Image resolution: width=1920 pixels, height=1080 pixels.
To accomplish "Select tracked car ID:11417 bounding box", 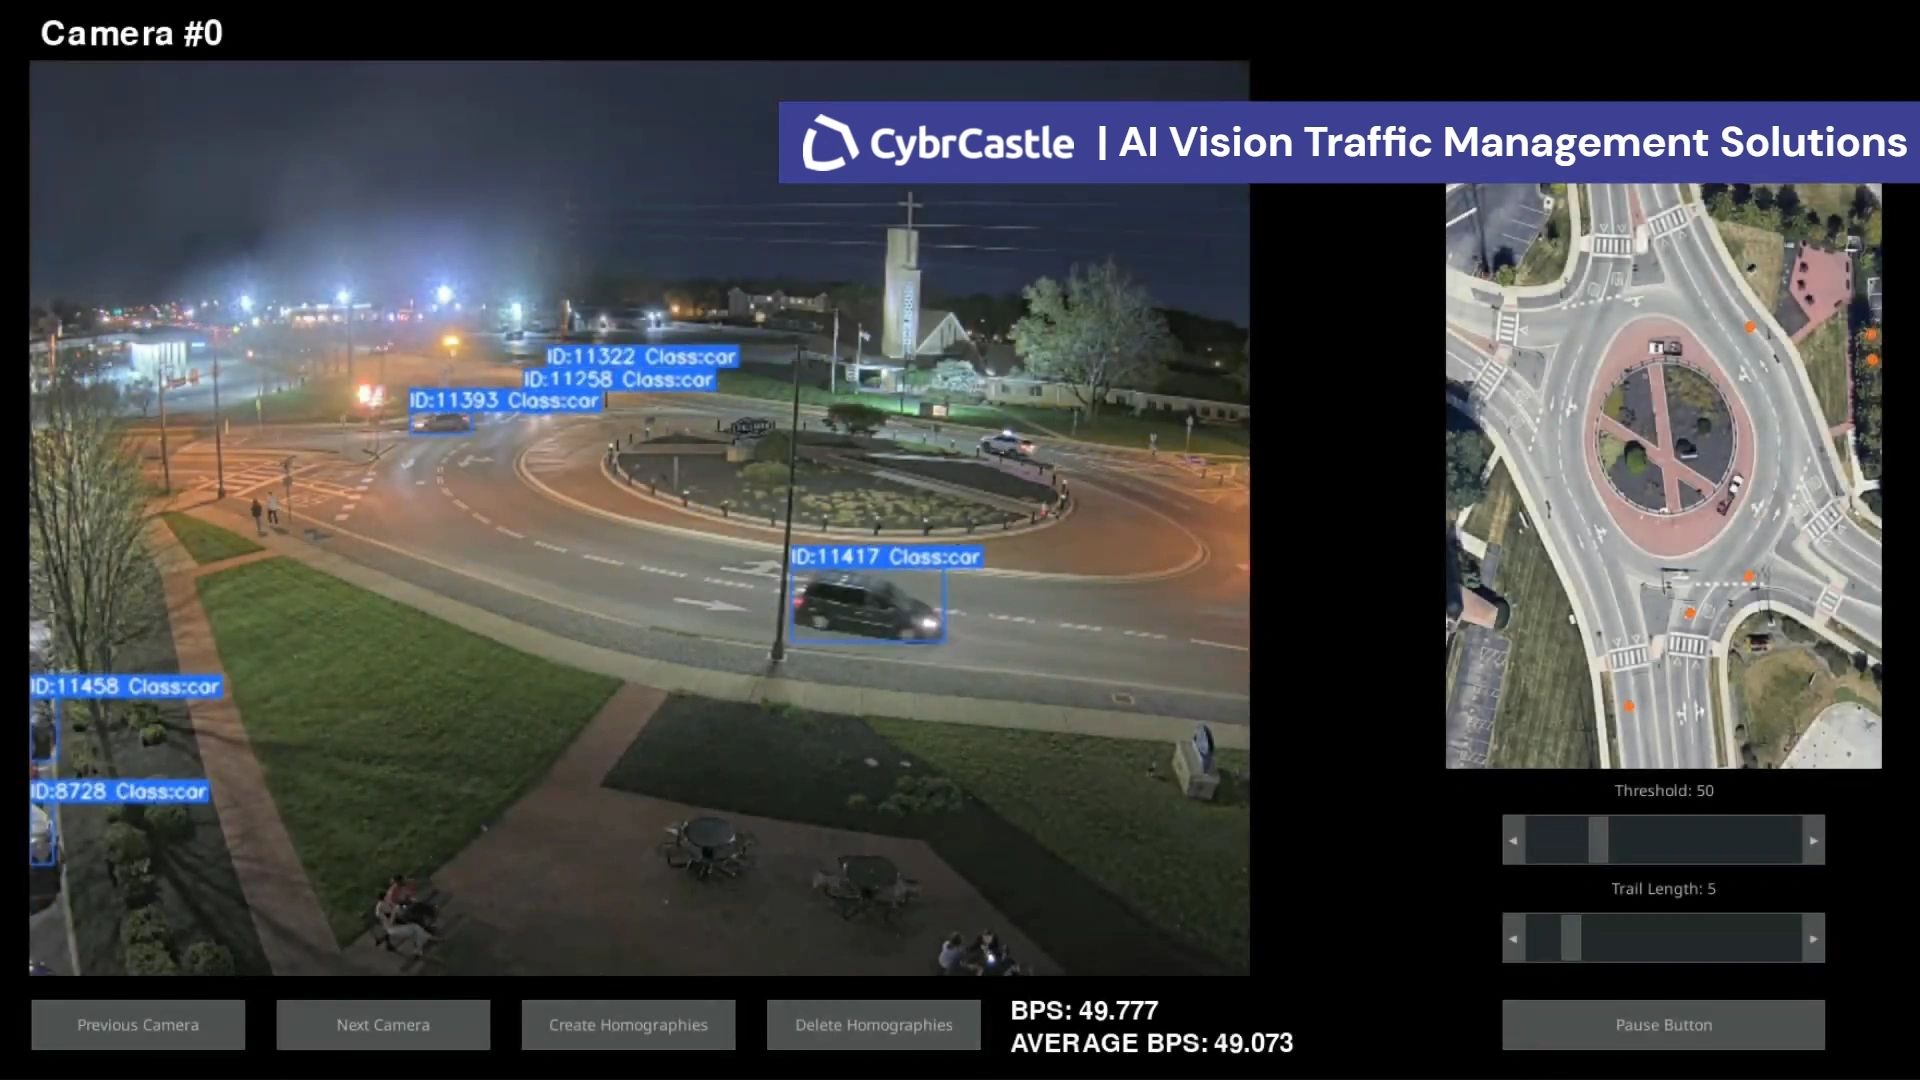I will (867, 607).
